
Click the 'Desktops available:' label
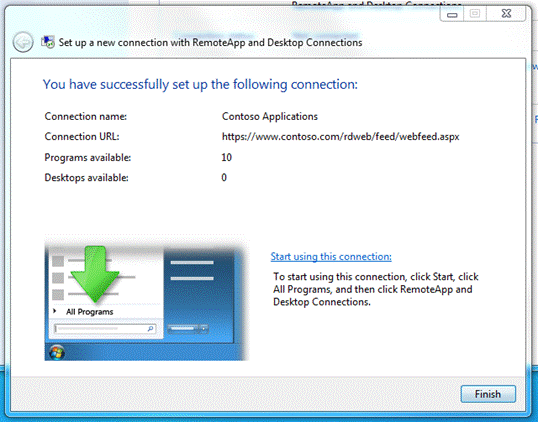86,177
